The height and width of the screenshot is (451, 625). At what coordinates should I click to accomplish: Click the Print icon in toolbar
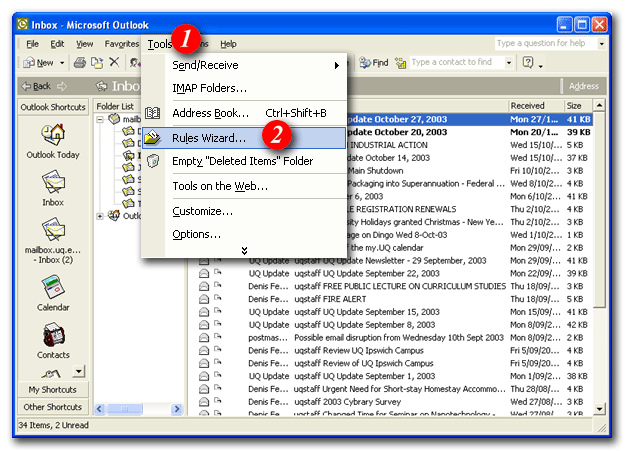(80, 63)
